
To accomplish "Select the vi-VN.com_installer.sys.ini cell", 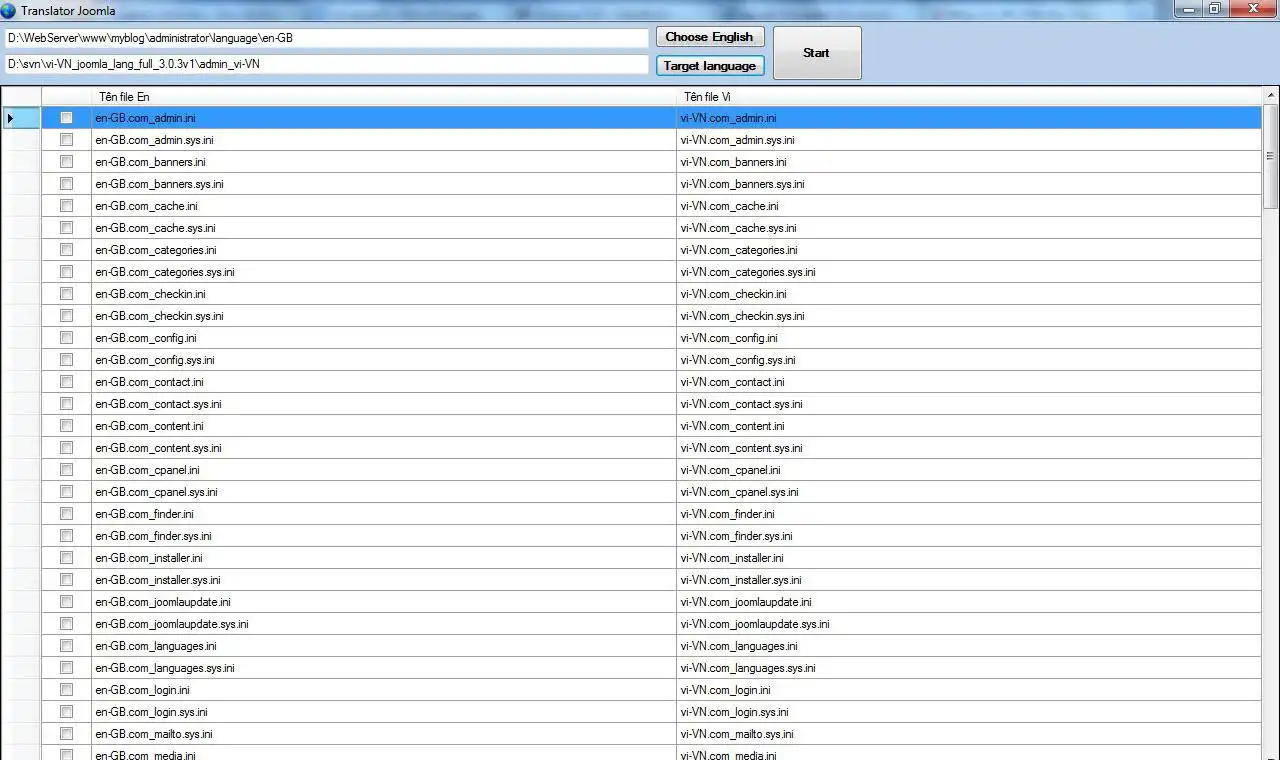I will (x=969, y=580).
